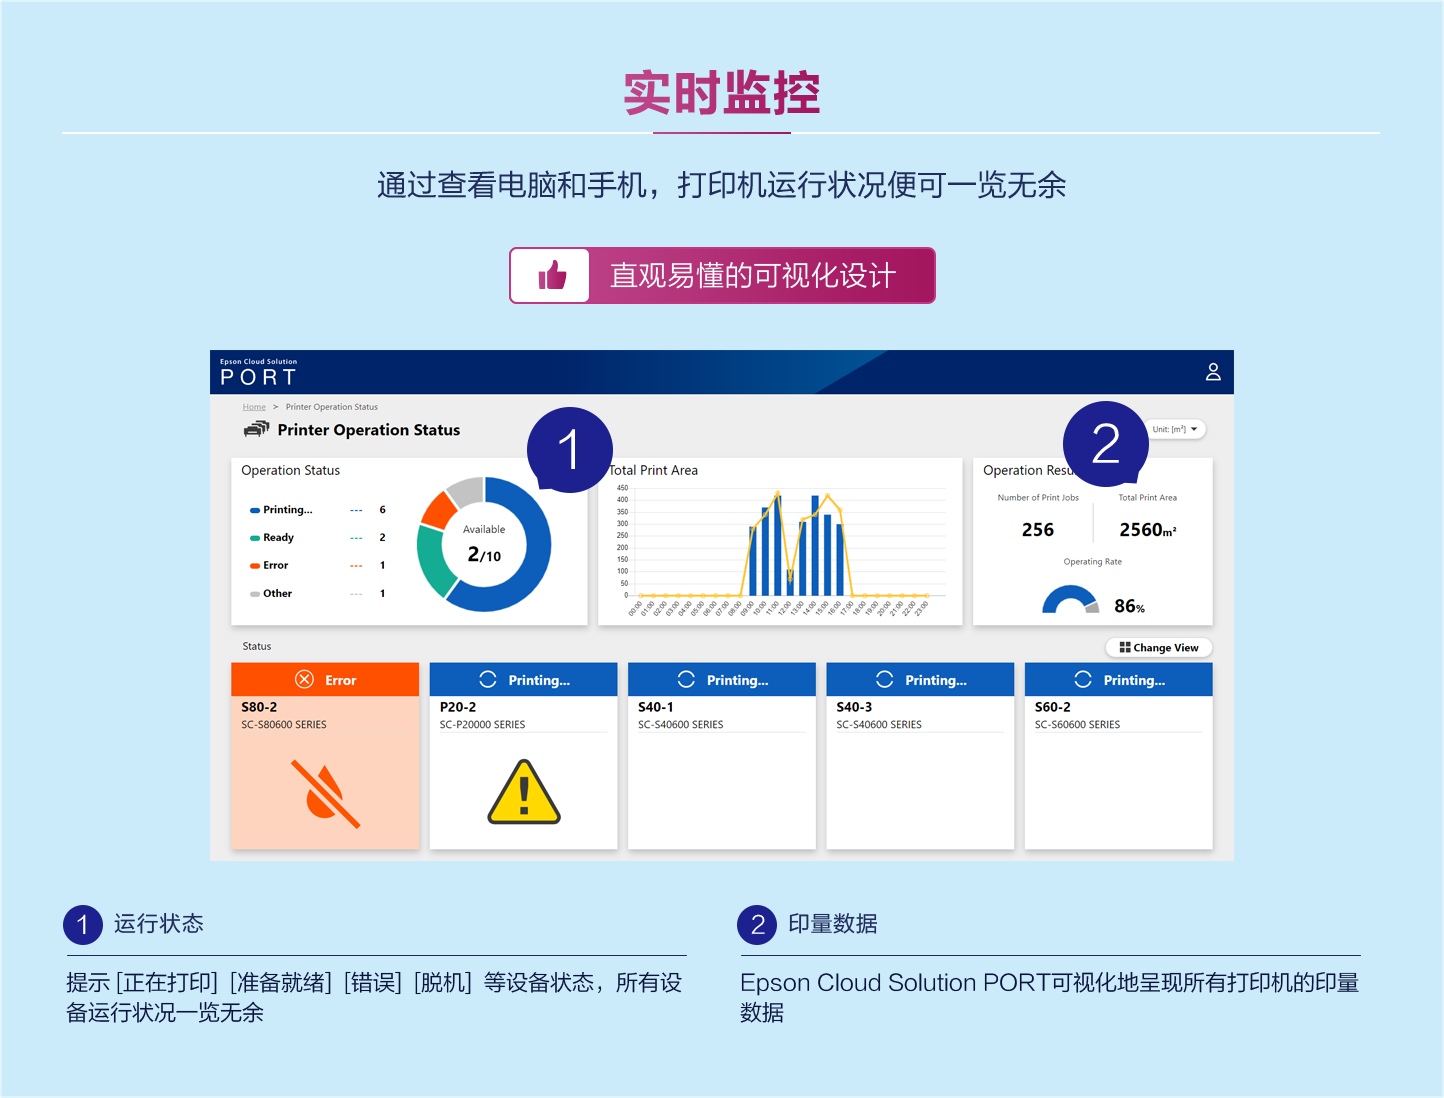Image resolution: width=1444 pixels, height=1098 pixels.
Task: Click the orange Error legend color marker
Action: pos(255,566)
